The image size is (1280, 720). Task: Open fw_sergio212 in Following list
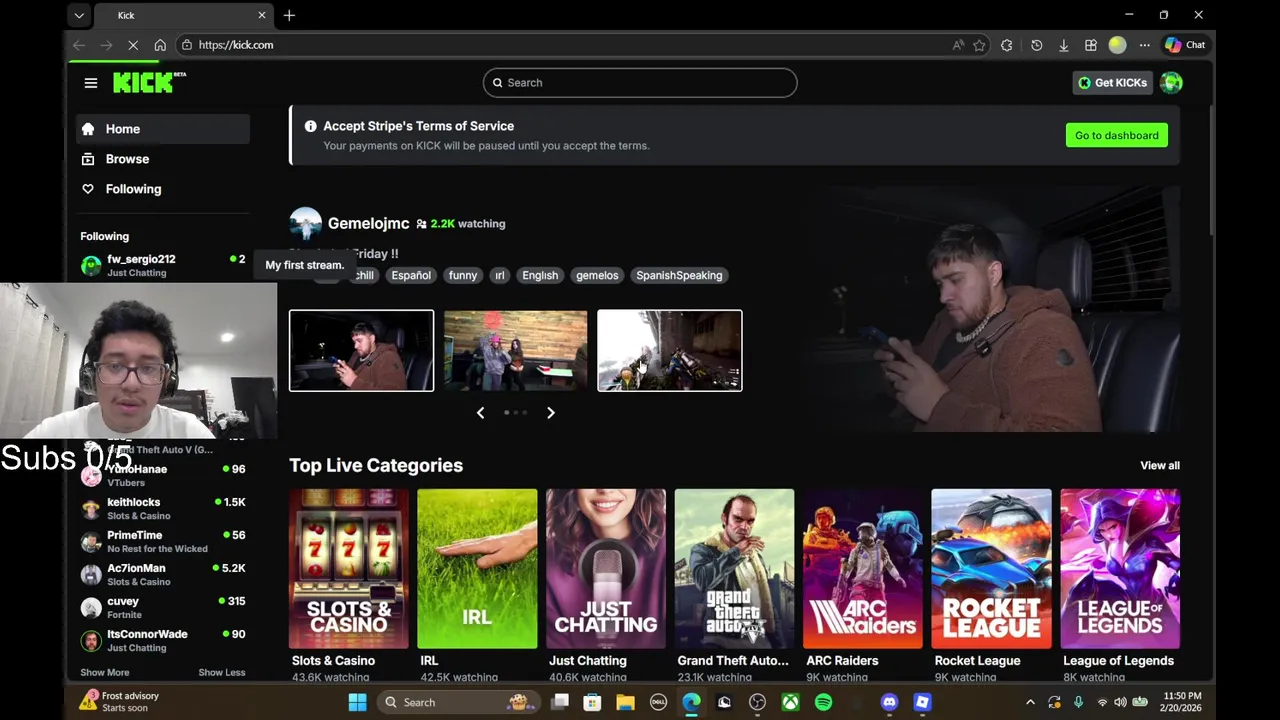coord(163,265)
